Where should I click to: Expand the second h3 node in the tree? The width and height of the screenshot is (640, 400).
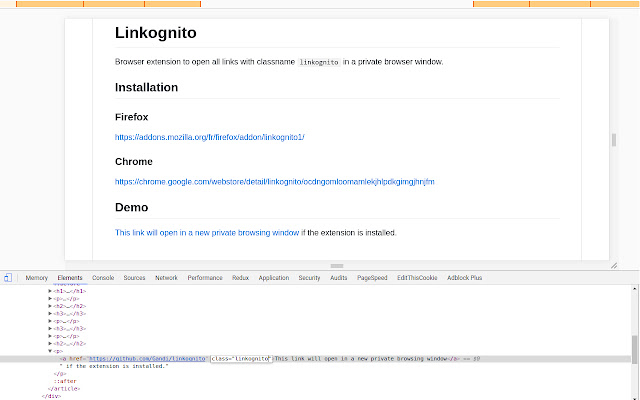coord(50,328)
